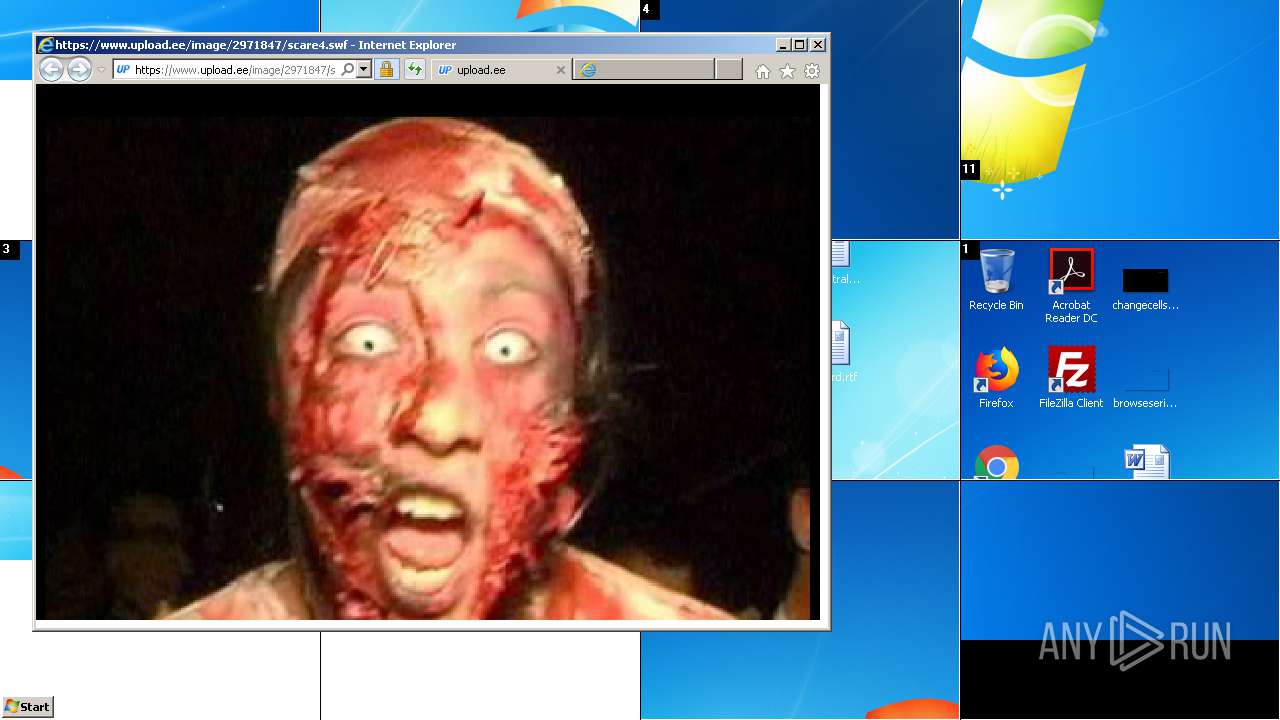Click the magnifier search icon in address bar
Viewport: 1280px width, 720px height.
[347, 69]
